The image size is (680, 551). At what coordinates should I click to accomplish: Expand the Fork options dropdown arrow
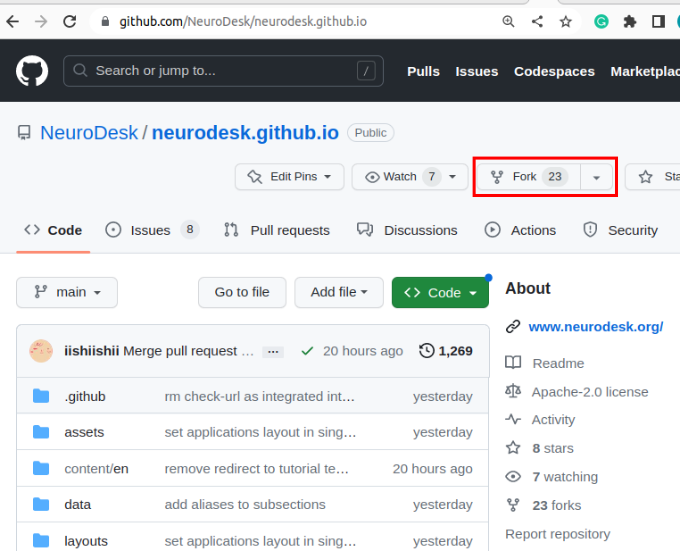(x=597, y=177)
